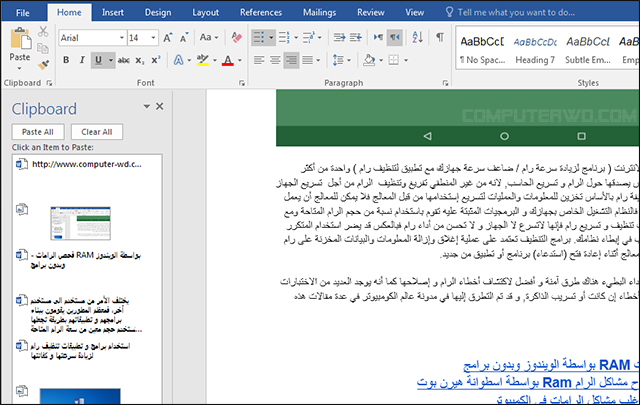Viewport: 640px width, 405px height.
Task: Switch to the Review tab
Action: click(x=371, y=13)
